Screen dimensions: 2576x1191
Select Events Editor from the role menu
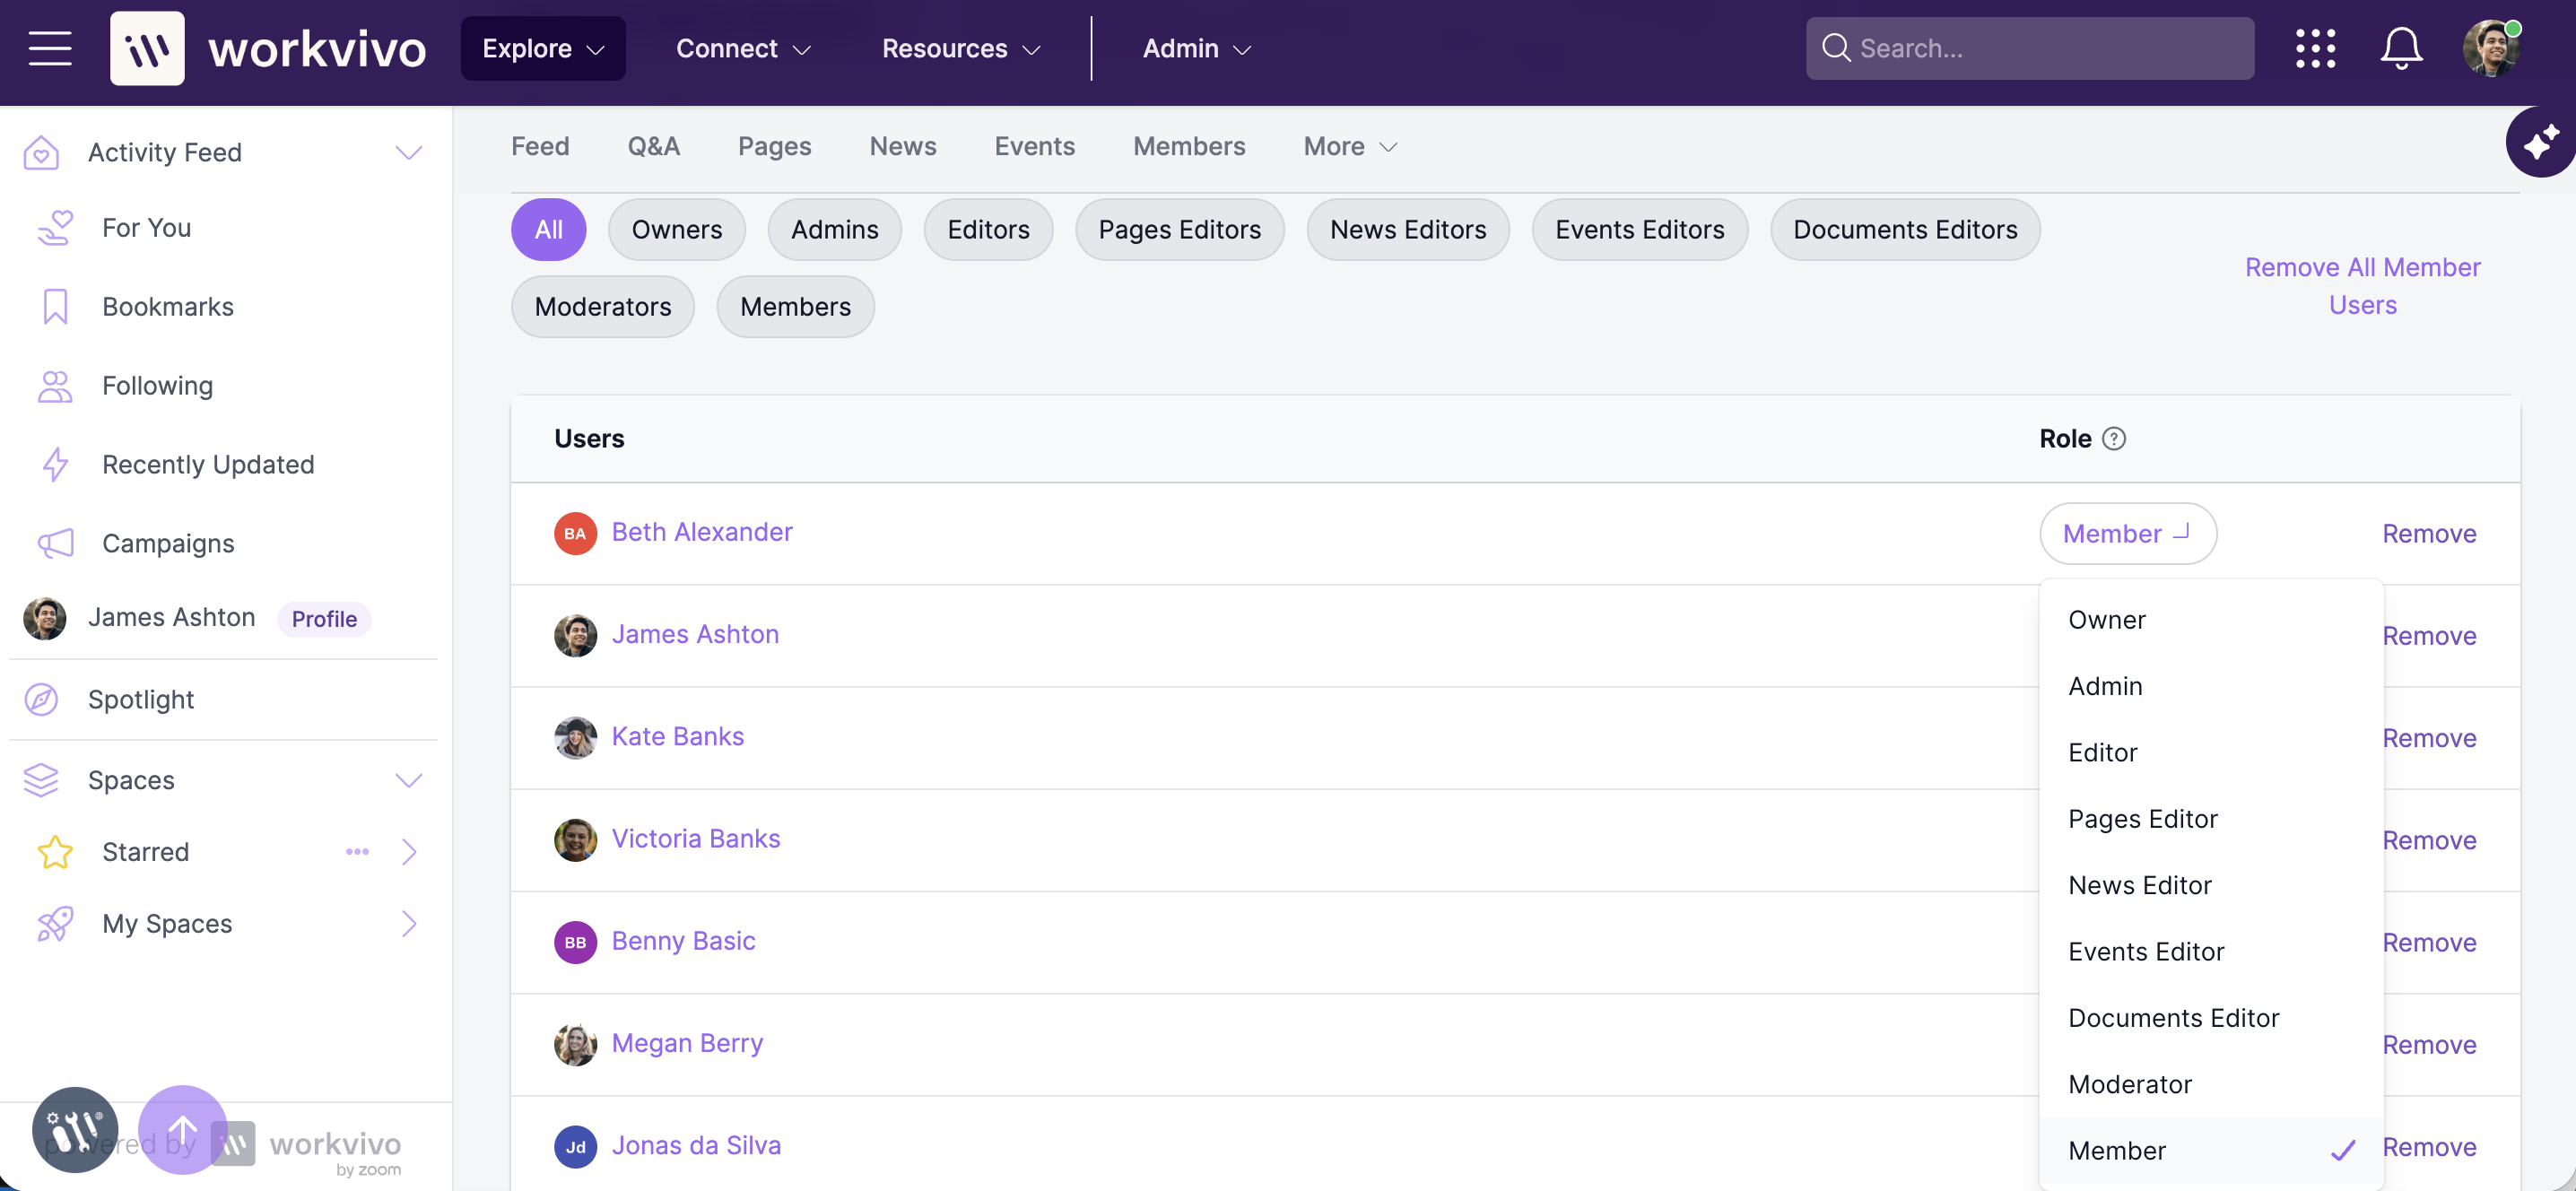(2211, 951)
